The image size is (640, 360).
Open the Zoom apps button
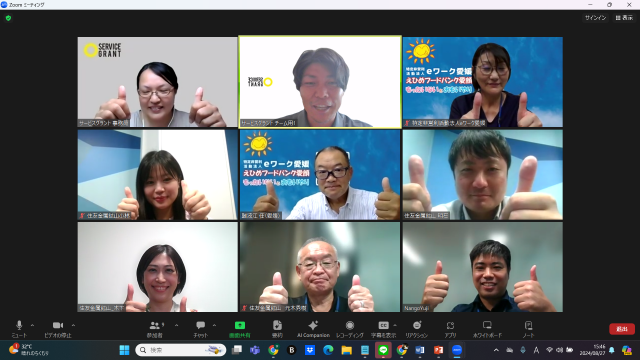[x=450, y=329]
